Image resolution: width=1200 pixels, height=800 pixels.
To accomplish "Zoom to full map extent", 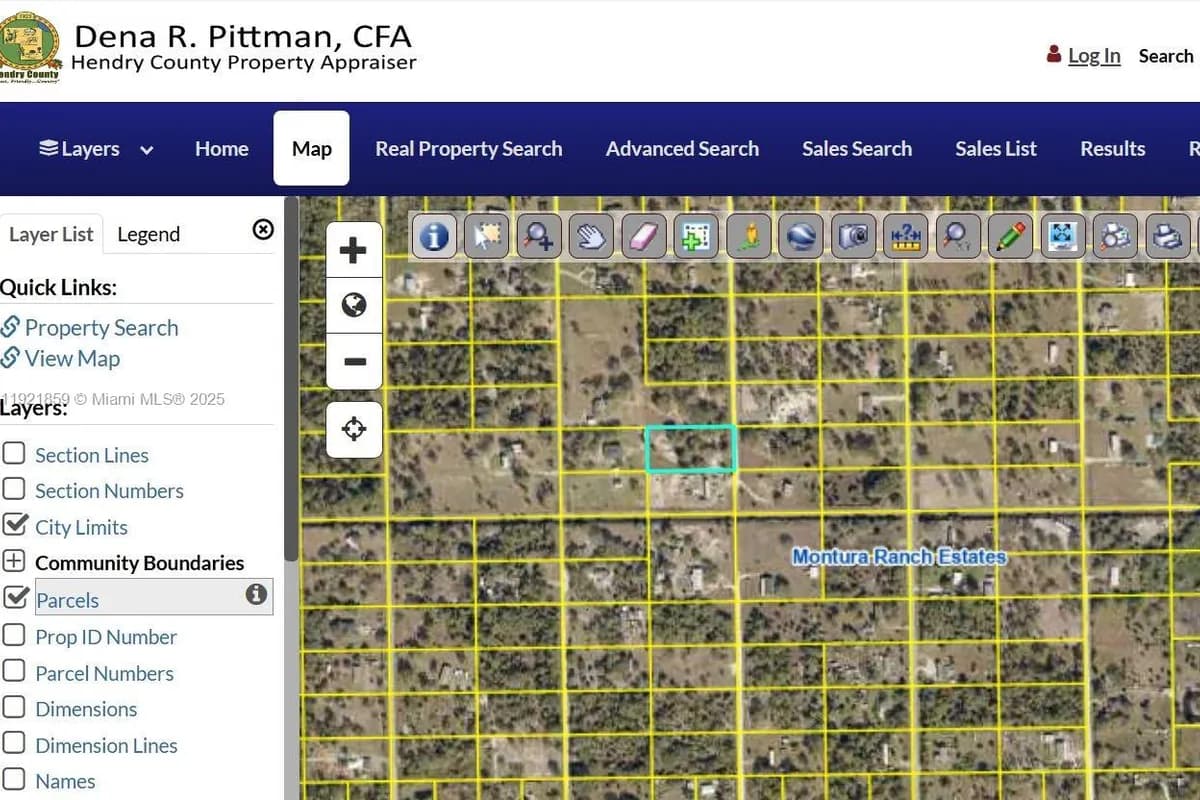I will (1062, 236).
